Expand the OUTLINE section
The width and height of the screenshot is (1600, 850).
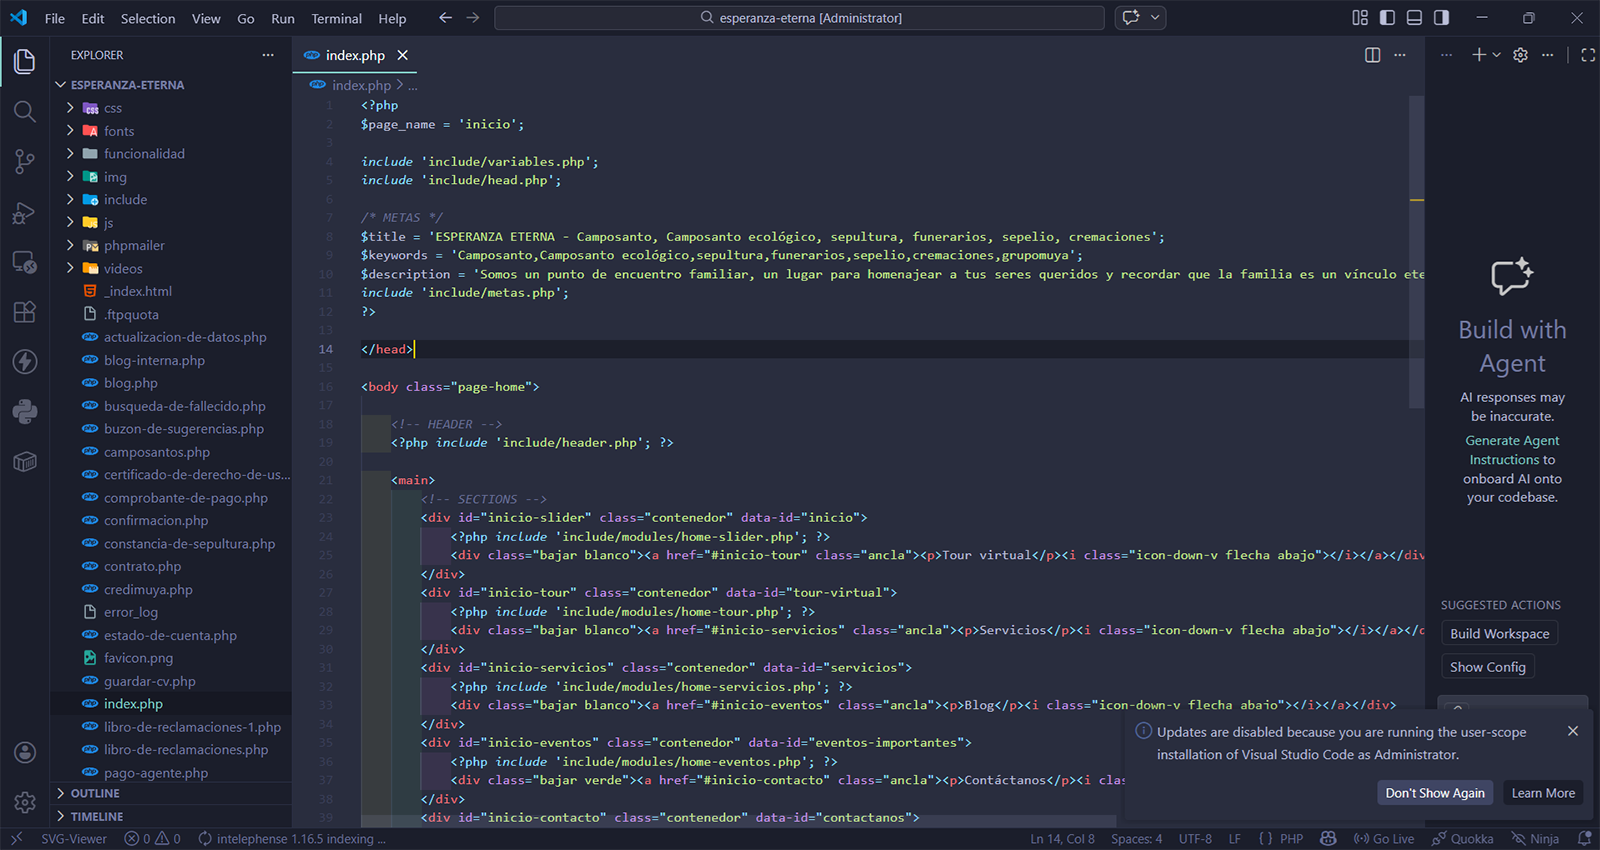point(95,793)
